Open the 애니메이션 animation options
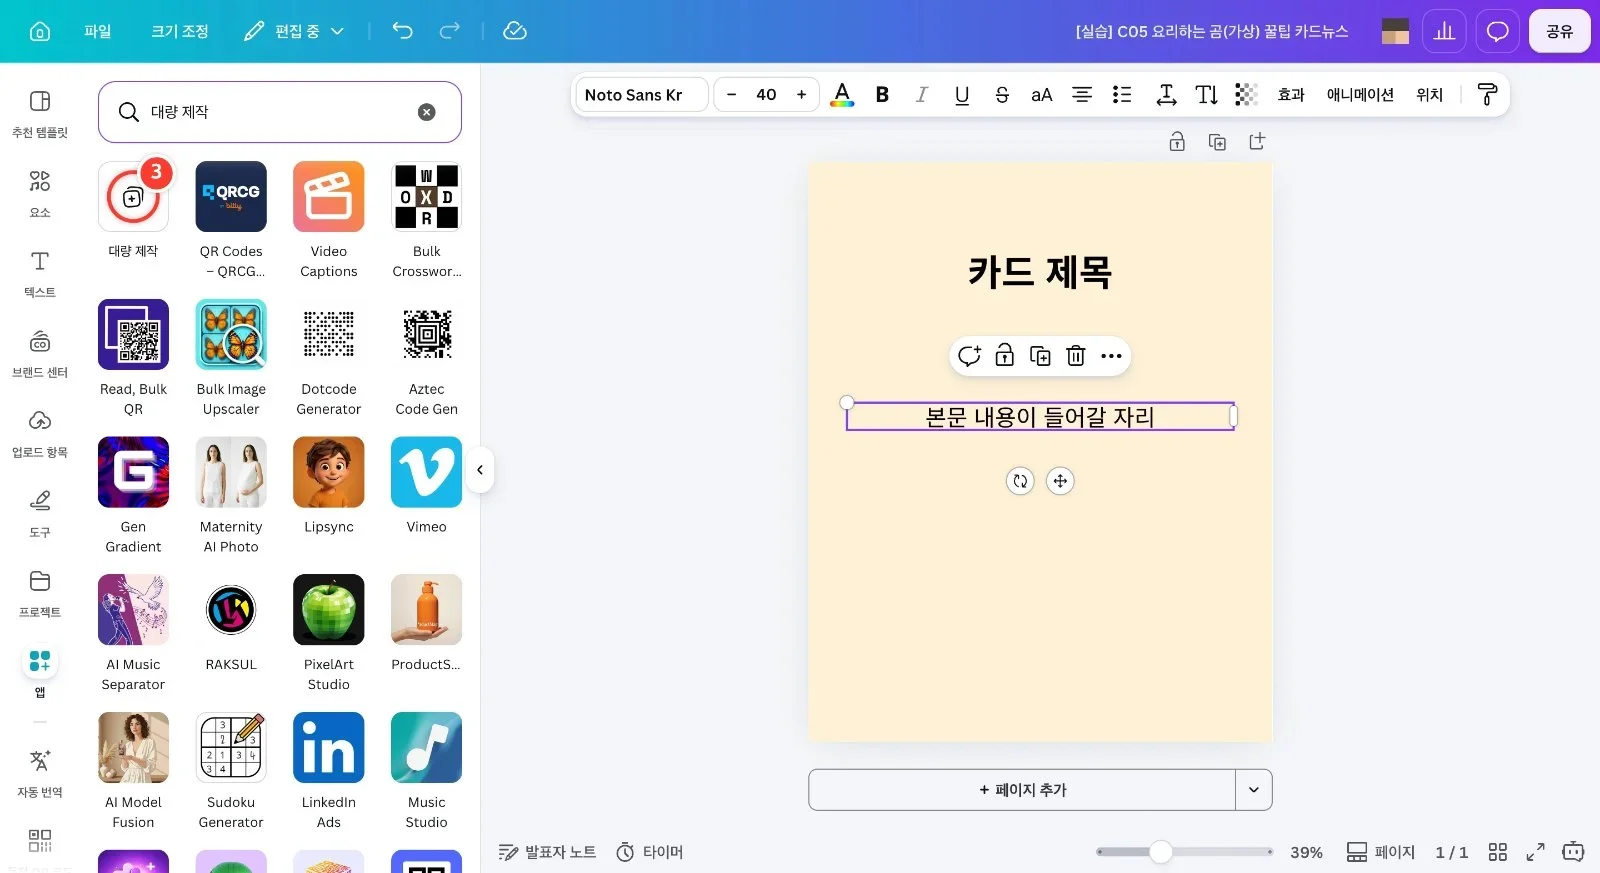1600x873 pixels. point(1360,95)
